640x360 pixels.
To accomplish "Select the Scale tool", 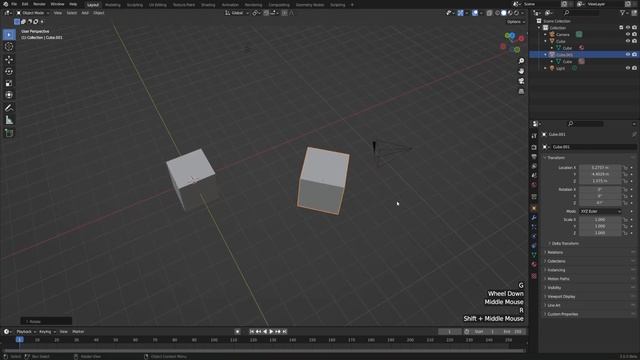I will coord(9,83).
